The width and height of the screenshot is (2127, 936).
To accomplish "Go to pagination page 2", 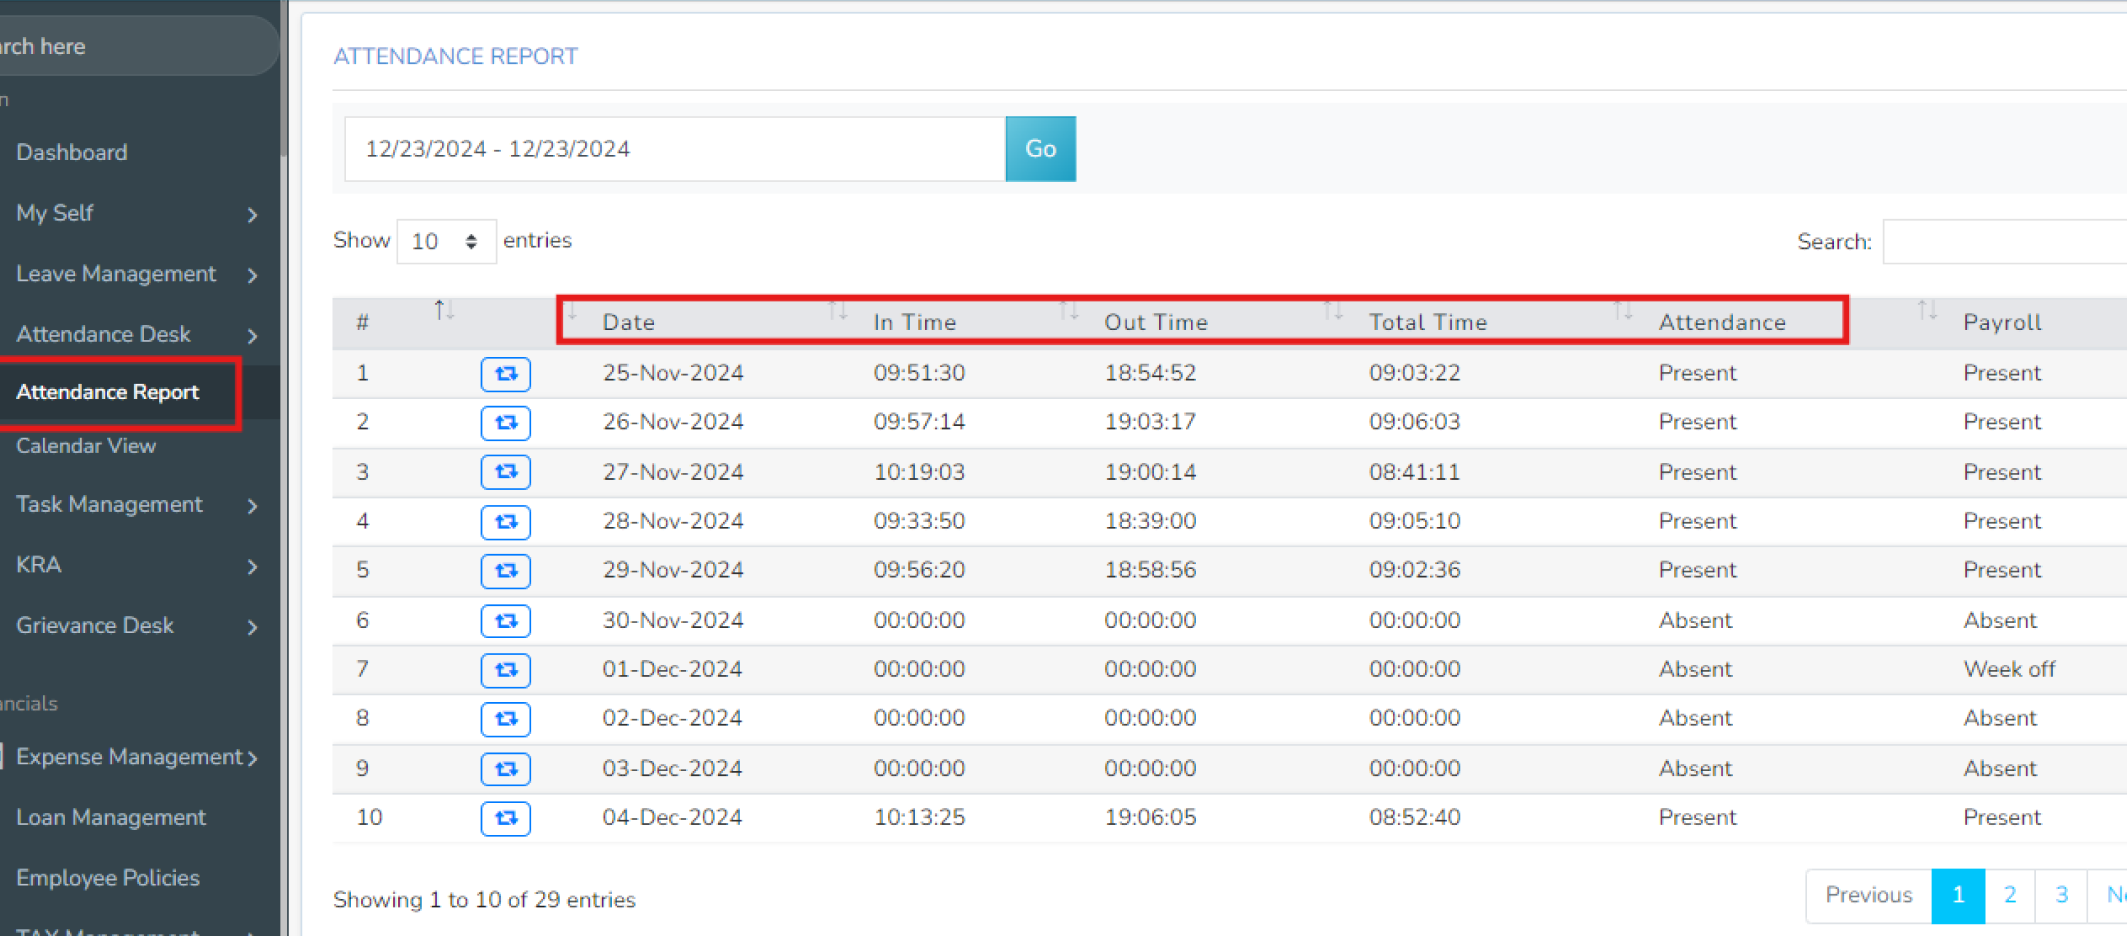I will pyautogui.click(x=2010, y=895).
